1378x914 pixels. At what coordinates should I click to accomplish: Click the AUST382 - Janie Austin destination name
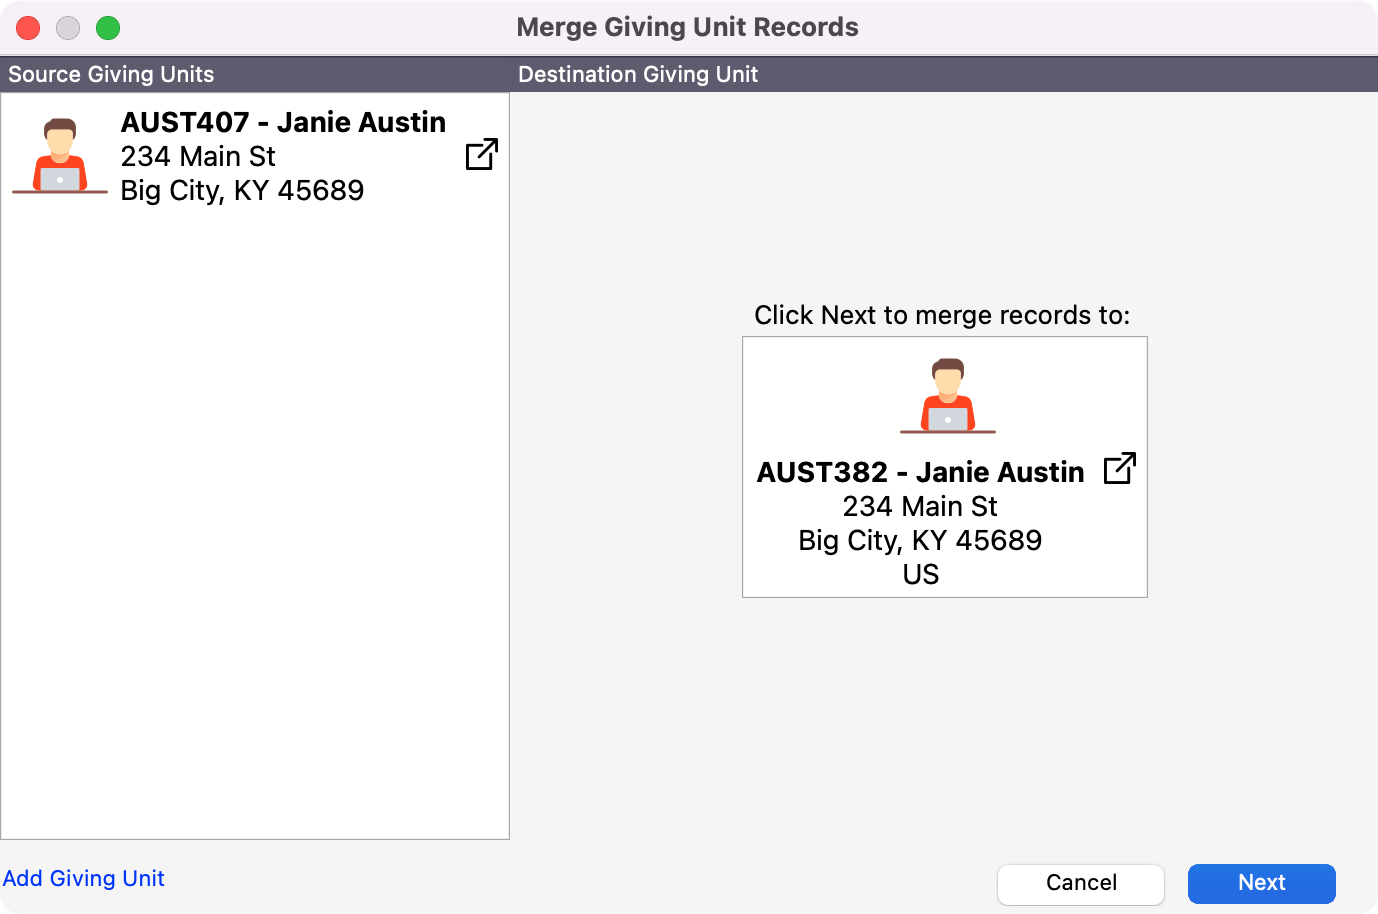tap(920, 472)
